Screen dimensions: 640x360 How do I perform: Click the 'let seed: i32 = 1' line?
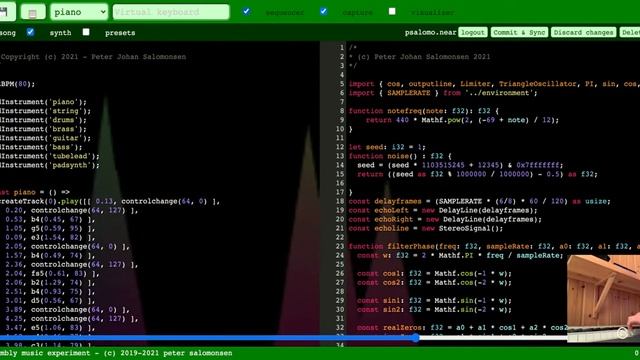point(387,147)
